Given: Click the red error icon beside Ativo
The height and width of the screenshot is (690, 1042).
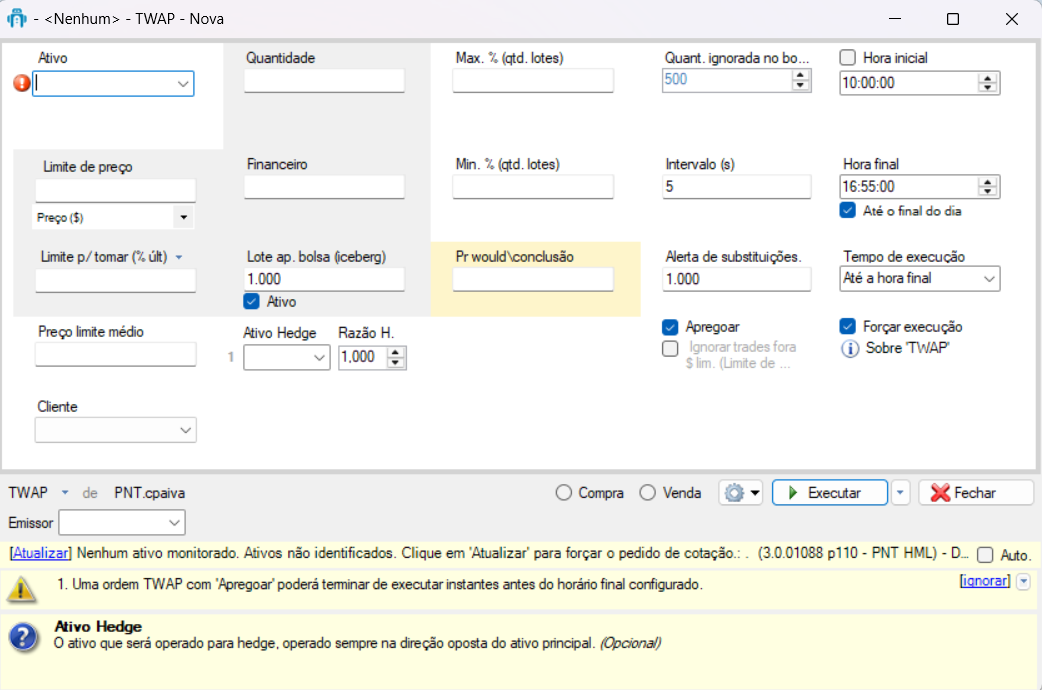Looking at the screenshot, I should tap(22, 85).
